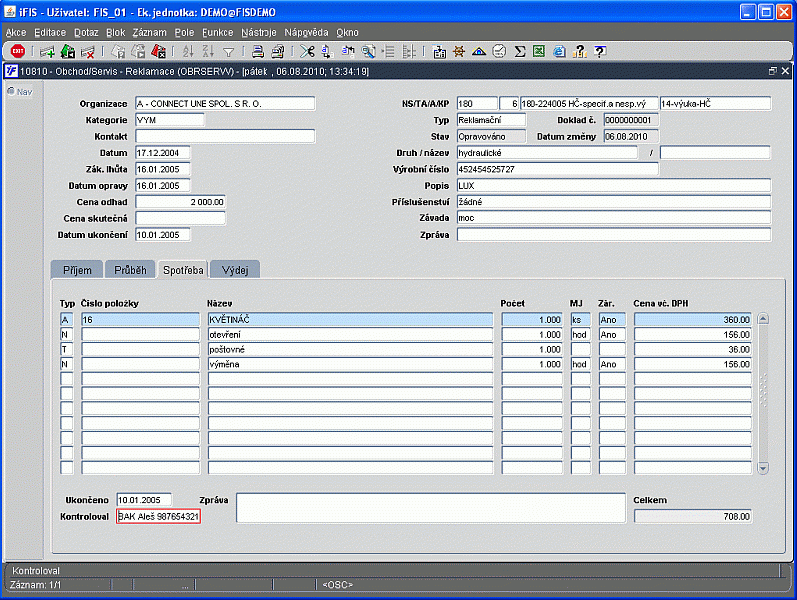The height and width of the screenshot is (600, 797).
Task: Click the paste field icon
Action: 348,51
